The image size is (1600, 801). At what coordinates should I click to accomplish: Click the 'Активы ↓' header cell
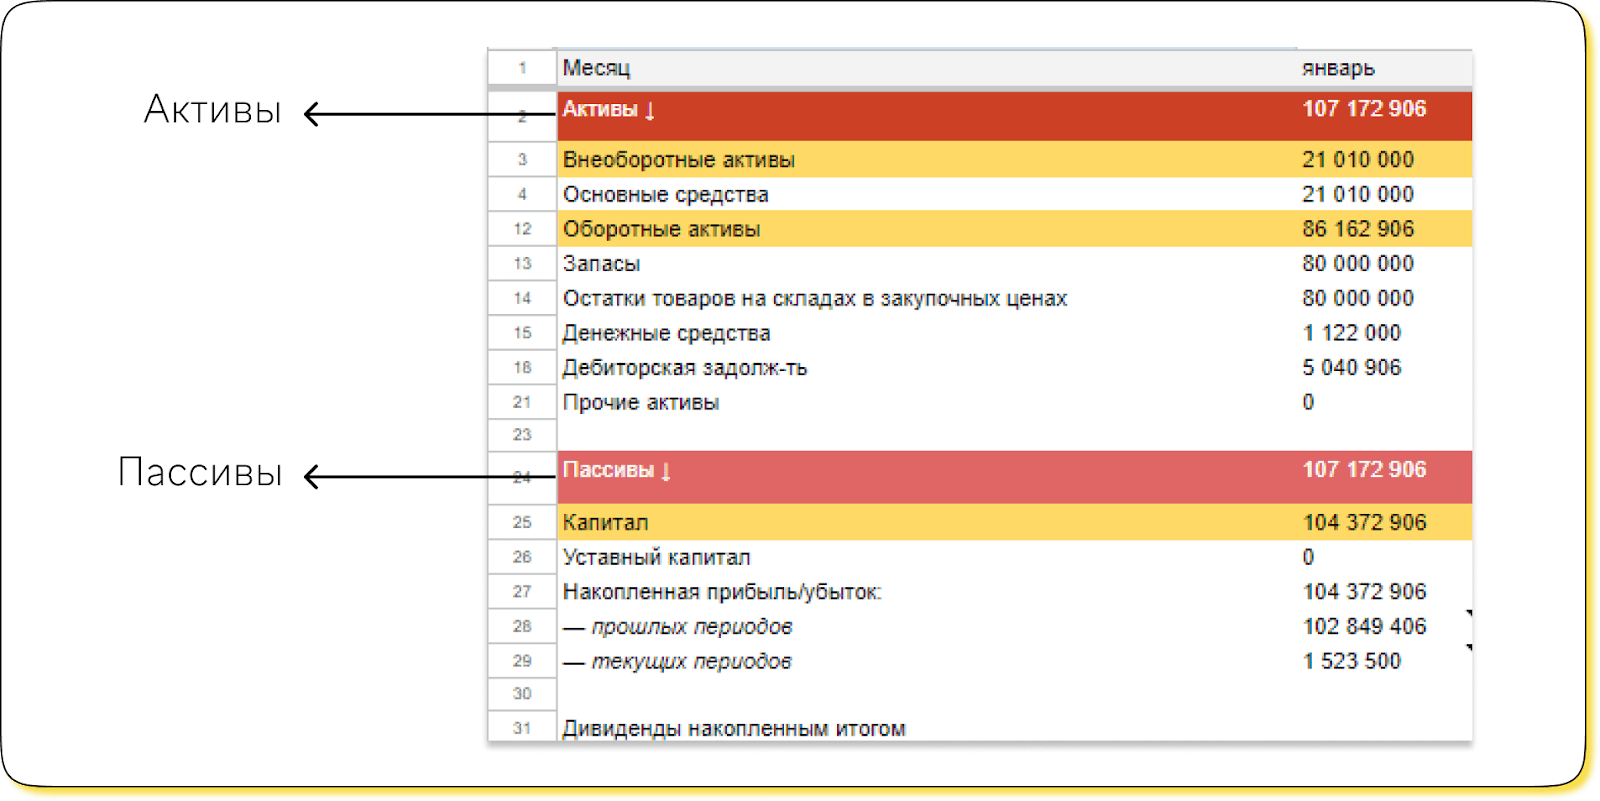(x=608, y=110)
